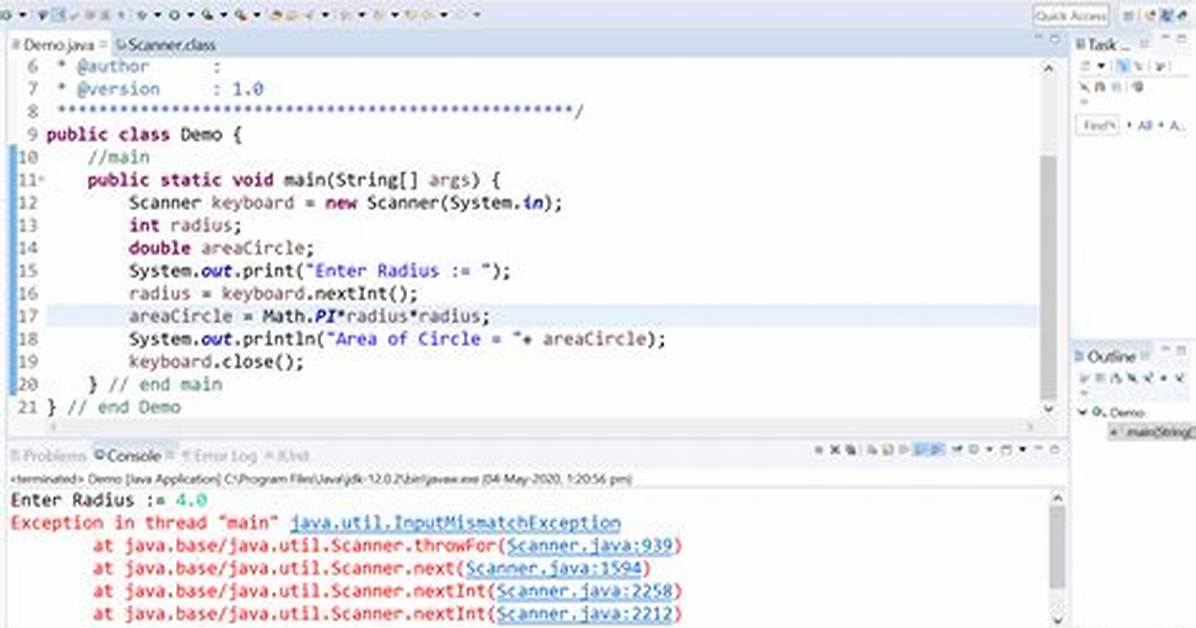Screen dimensions: 1196x628
Task: Toggle Scroll Lock in the Console toolbar
Action: pos(886,449)
